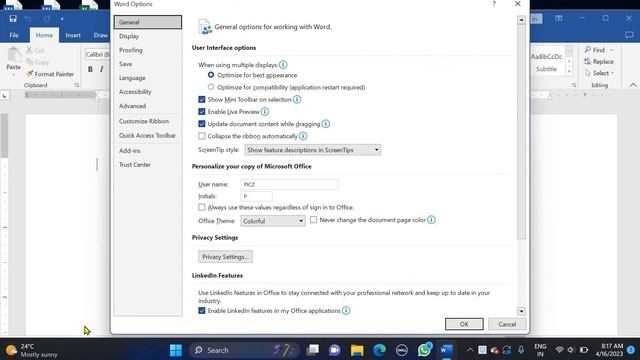
Task: Open the ScreenTip style dropdown
Action: 313,150
